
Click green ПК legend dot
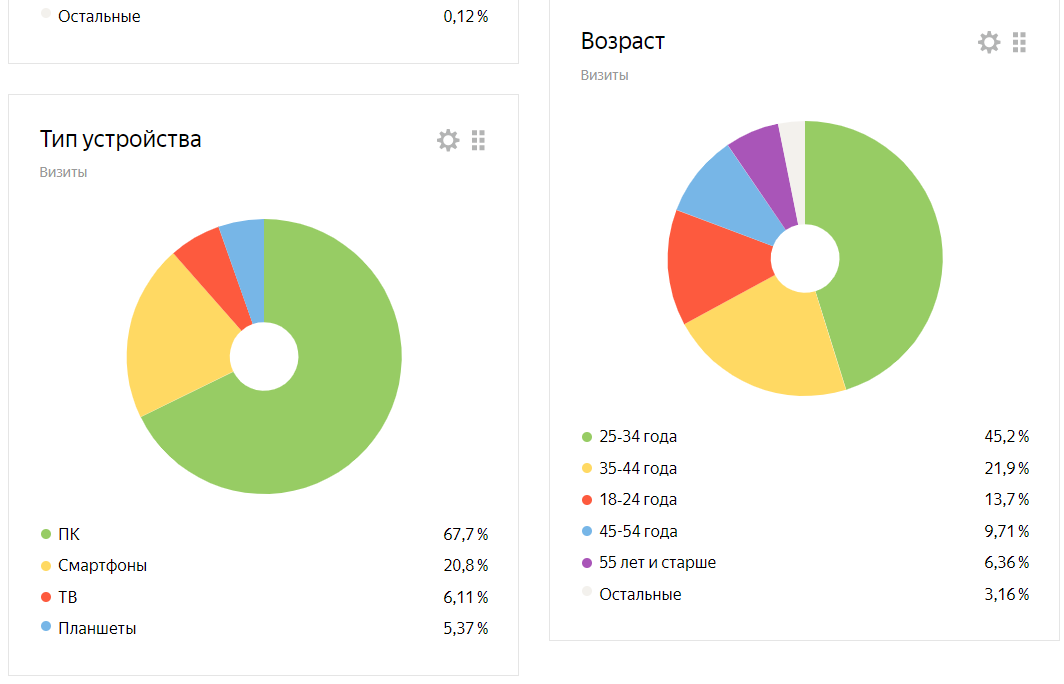point(46,534)
